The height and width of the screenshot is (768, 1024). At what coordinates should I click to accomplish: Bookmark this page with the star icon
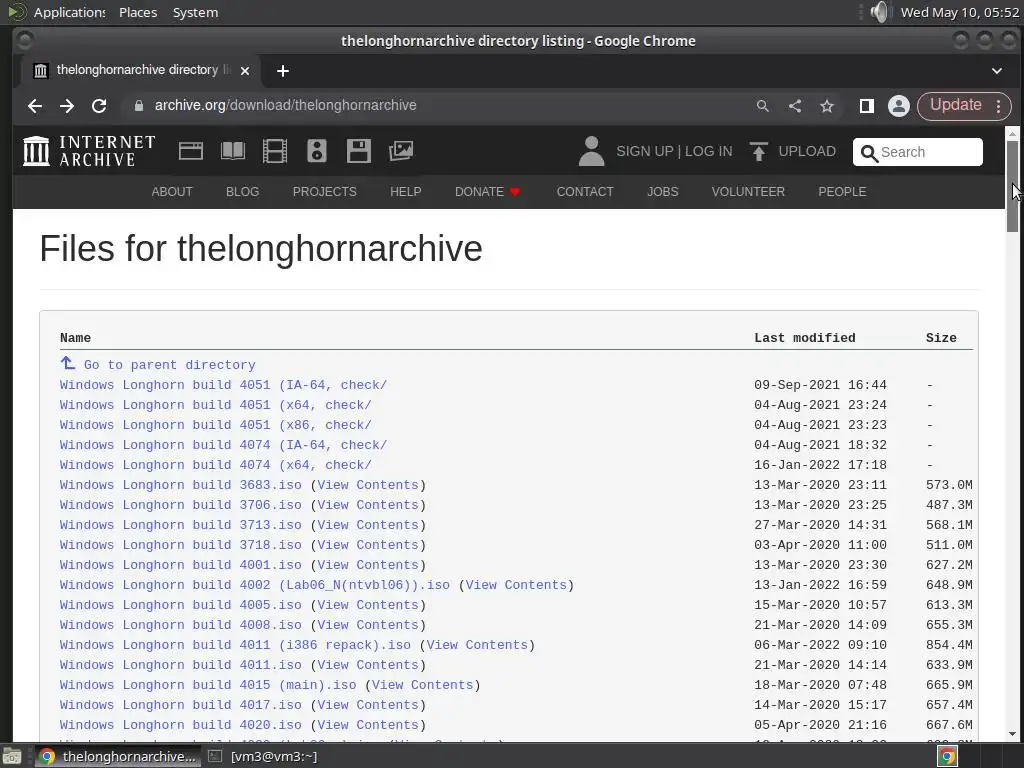point(827,106)
